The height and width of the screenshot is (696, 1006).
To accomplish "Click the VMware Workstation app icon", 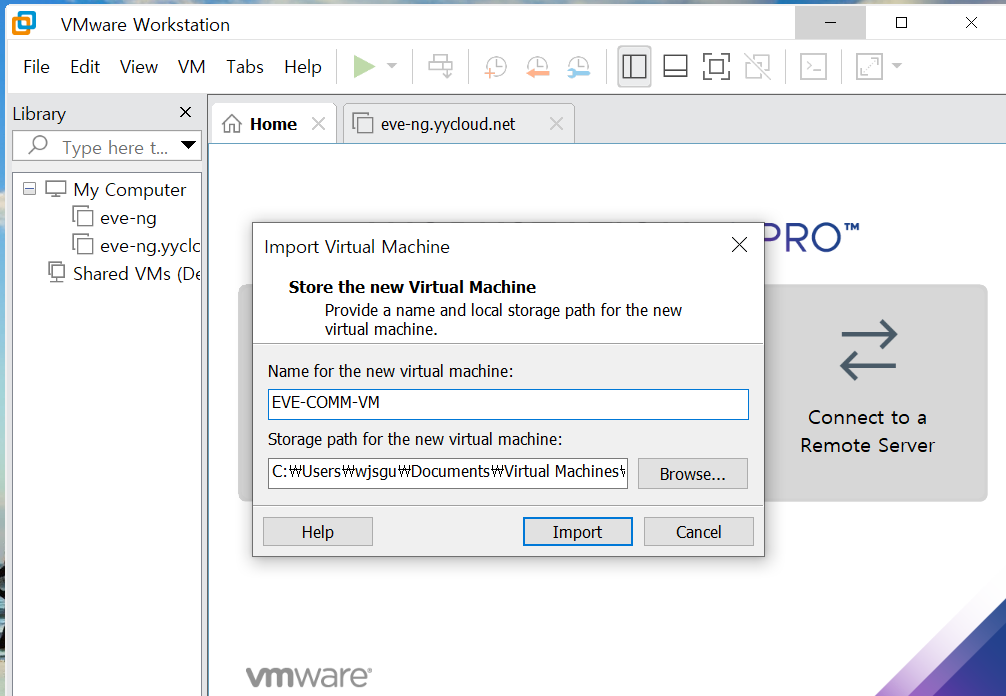I will 24,23.
